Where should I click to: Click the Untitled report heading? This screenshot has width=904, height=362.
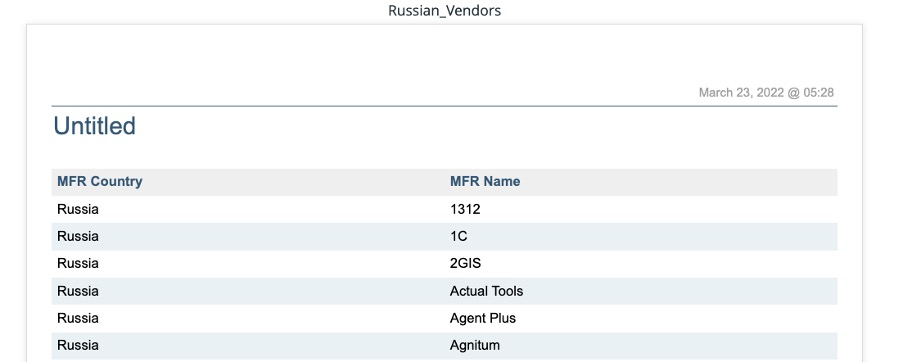95,126
